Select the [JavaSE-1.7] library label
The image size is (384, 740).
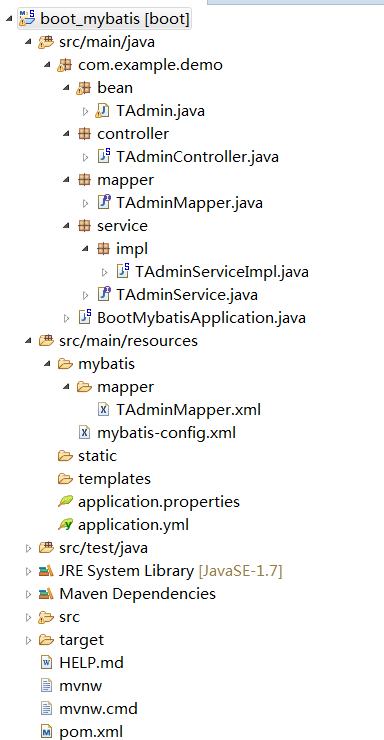(x=240, y=571)
